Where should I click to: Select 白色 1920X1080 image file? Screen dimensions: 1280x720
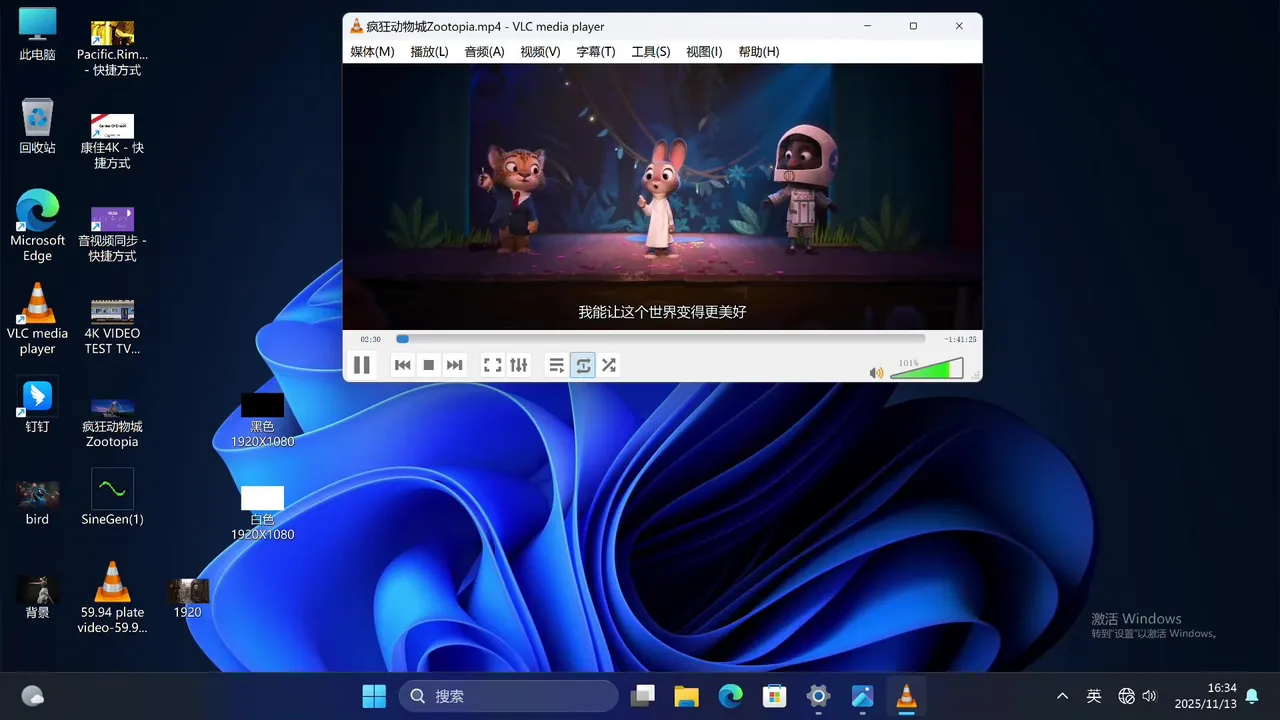[262, 513]
